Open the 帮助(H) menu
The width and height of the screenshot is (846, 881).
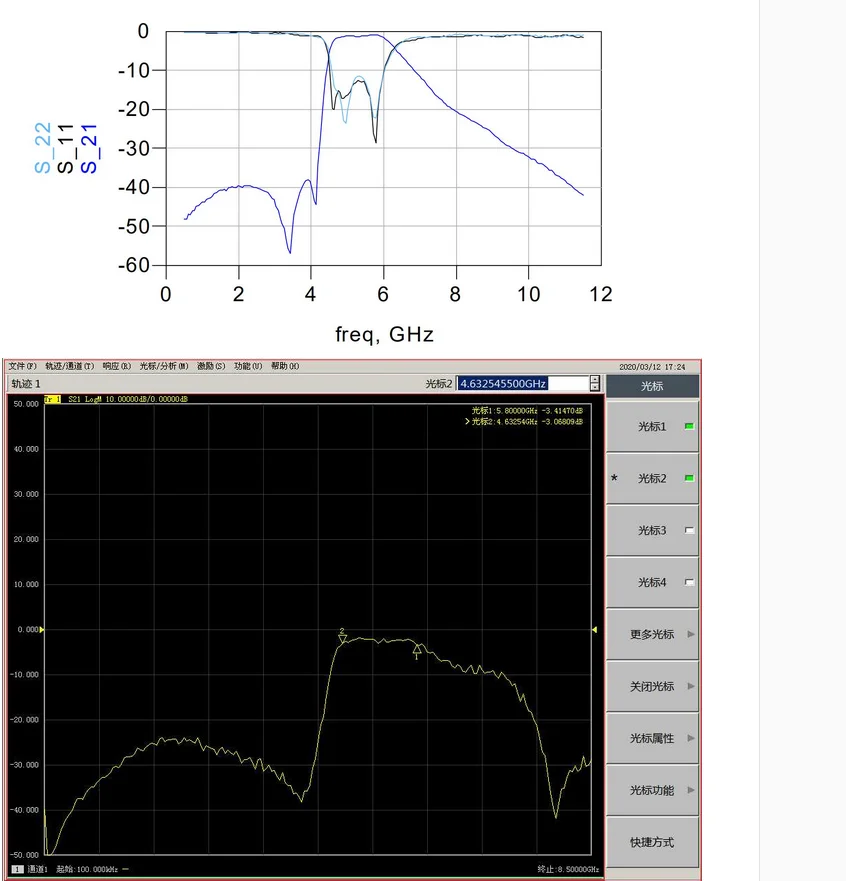pos(285,366)
